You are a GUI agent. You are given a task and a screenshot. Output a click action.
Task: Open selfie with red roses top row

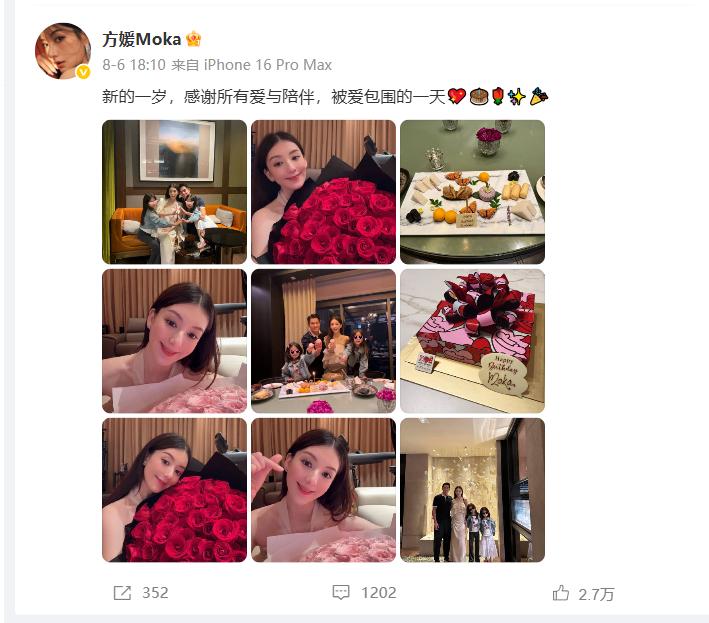coord(323,192)
